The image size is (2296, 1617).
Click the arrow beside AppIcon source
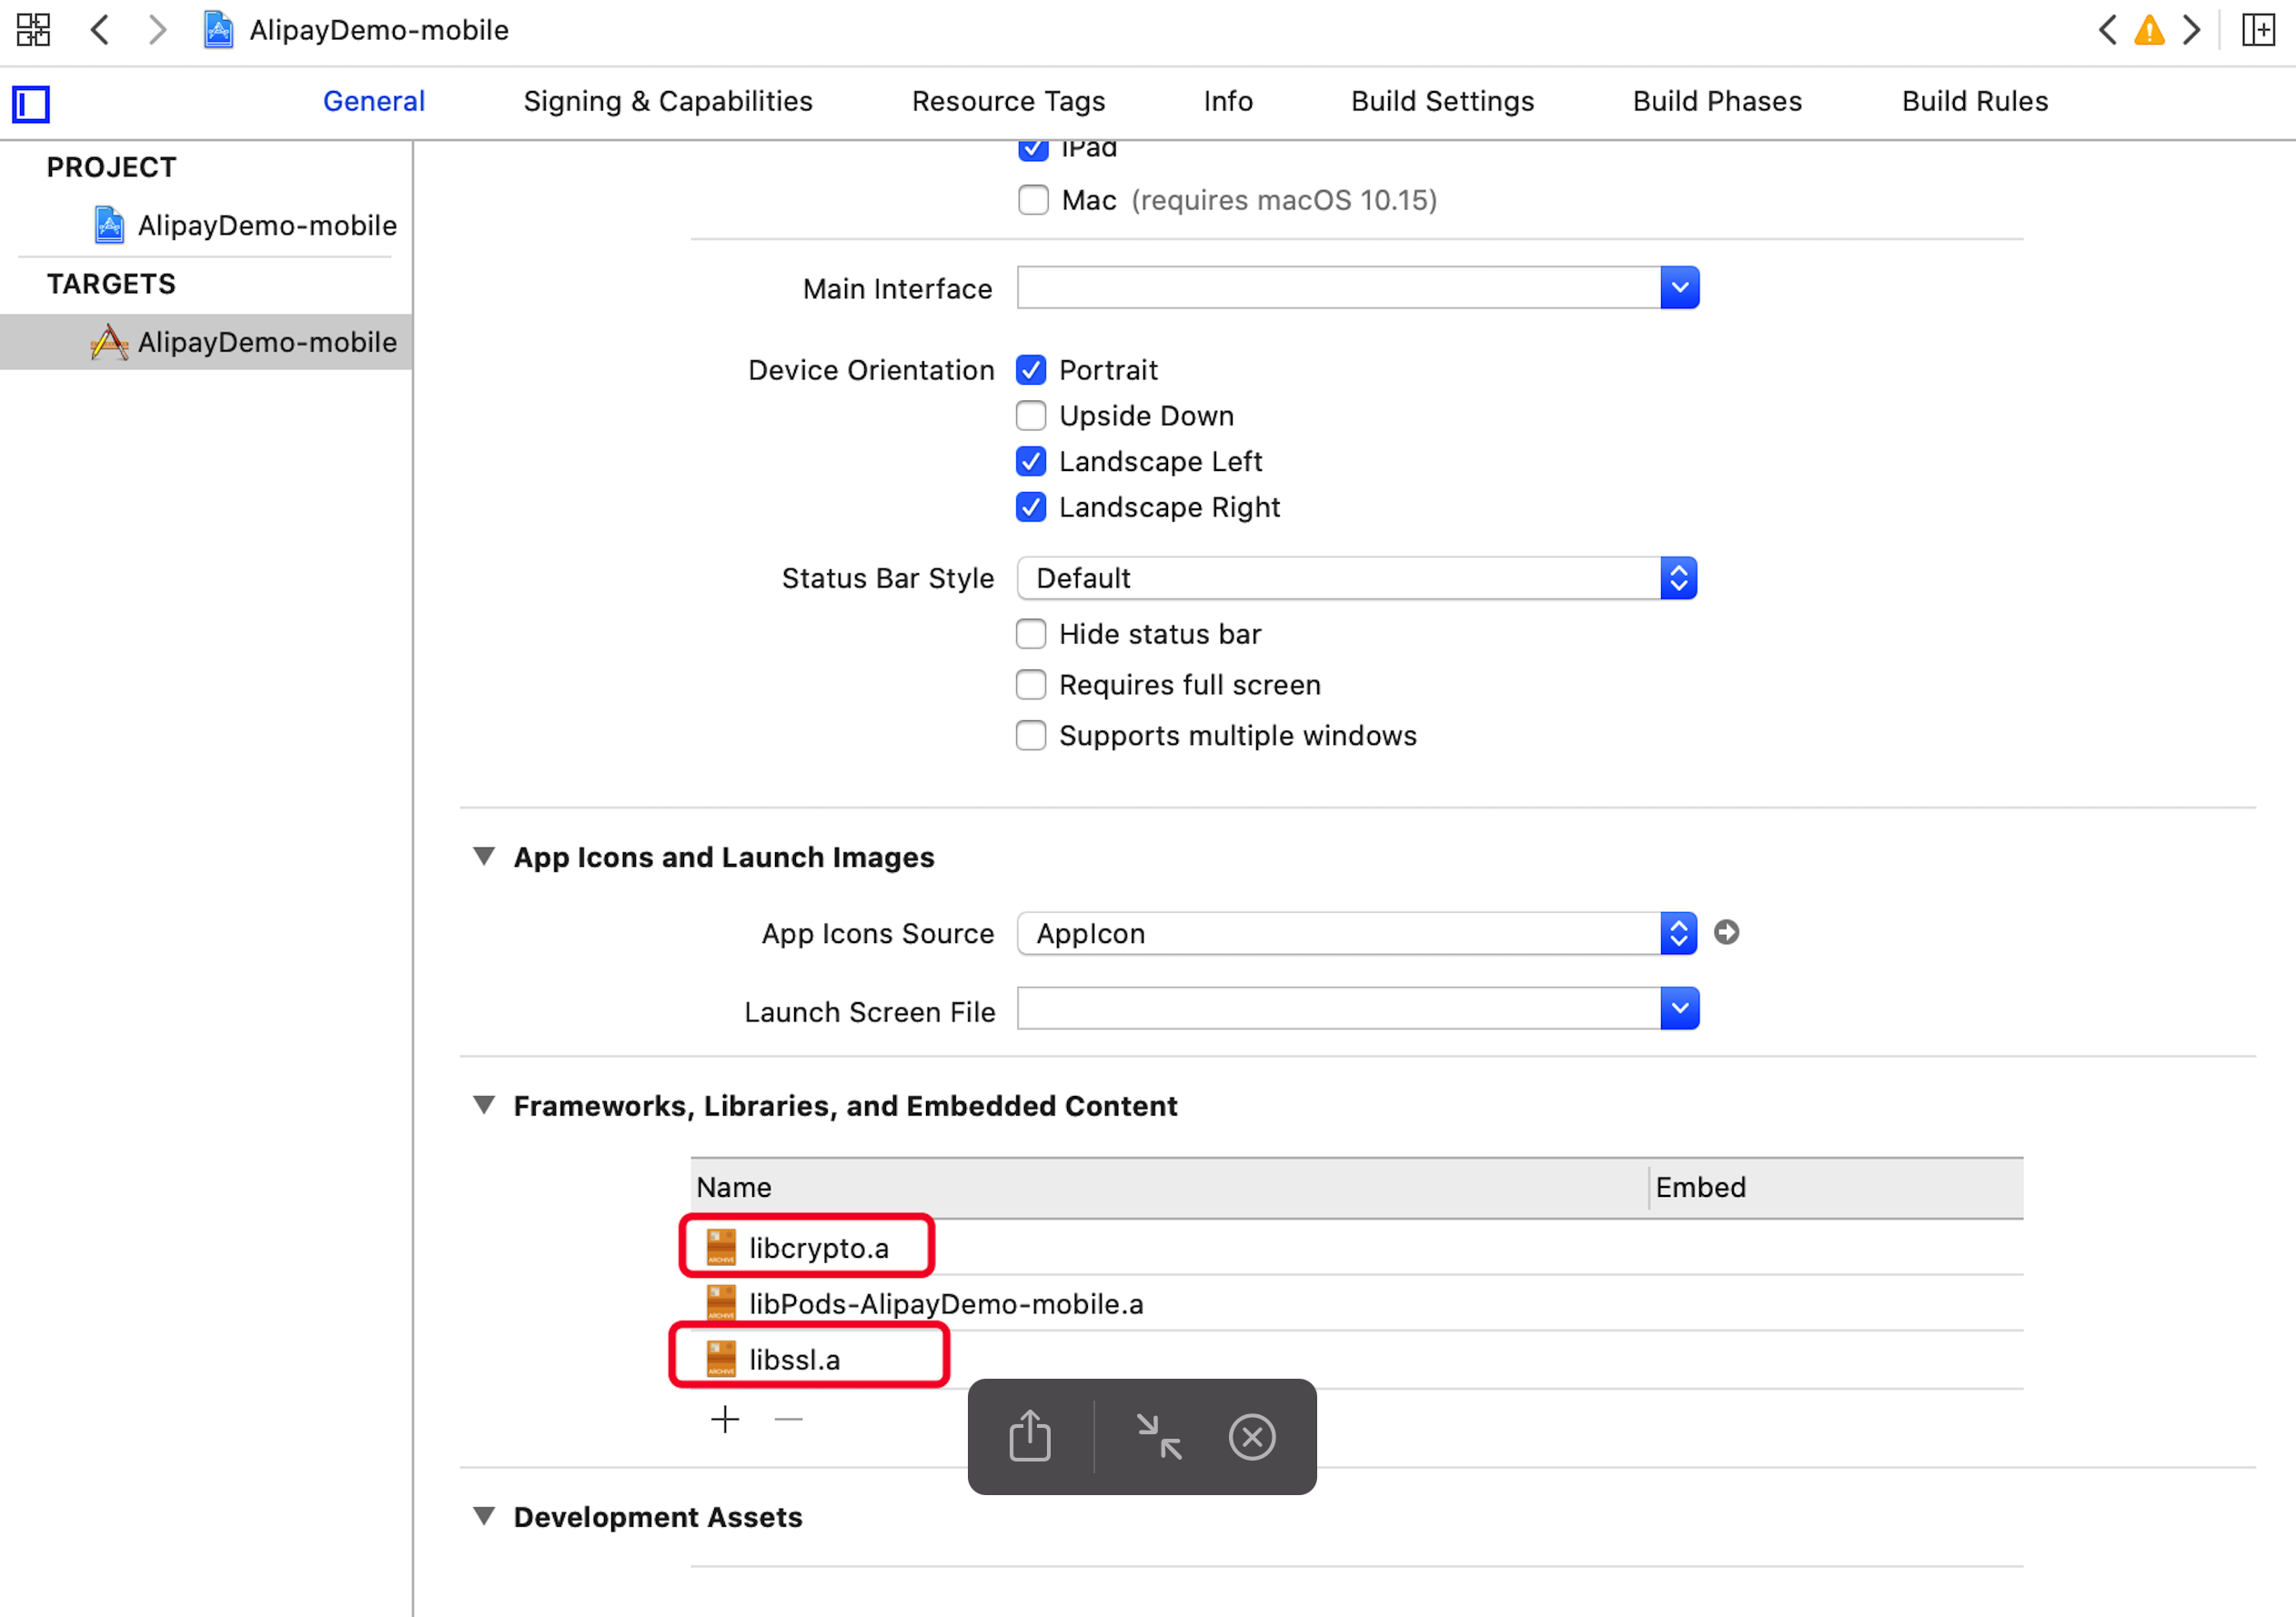(x=1726, y=933)
